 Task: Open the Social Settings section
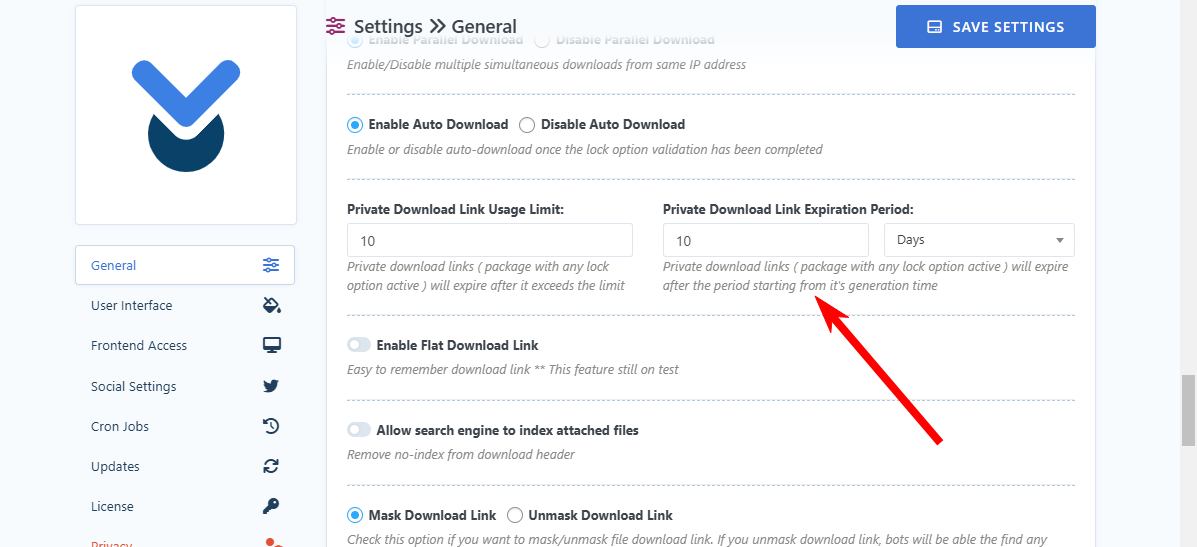tap(133, 386)
